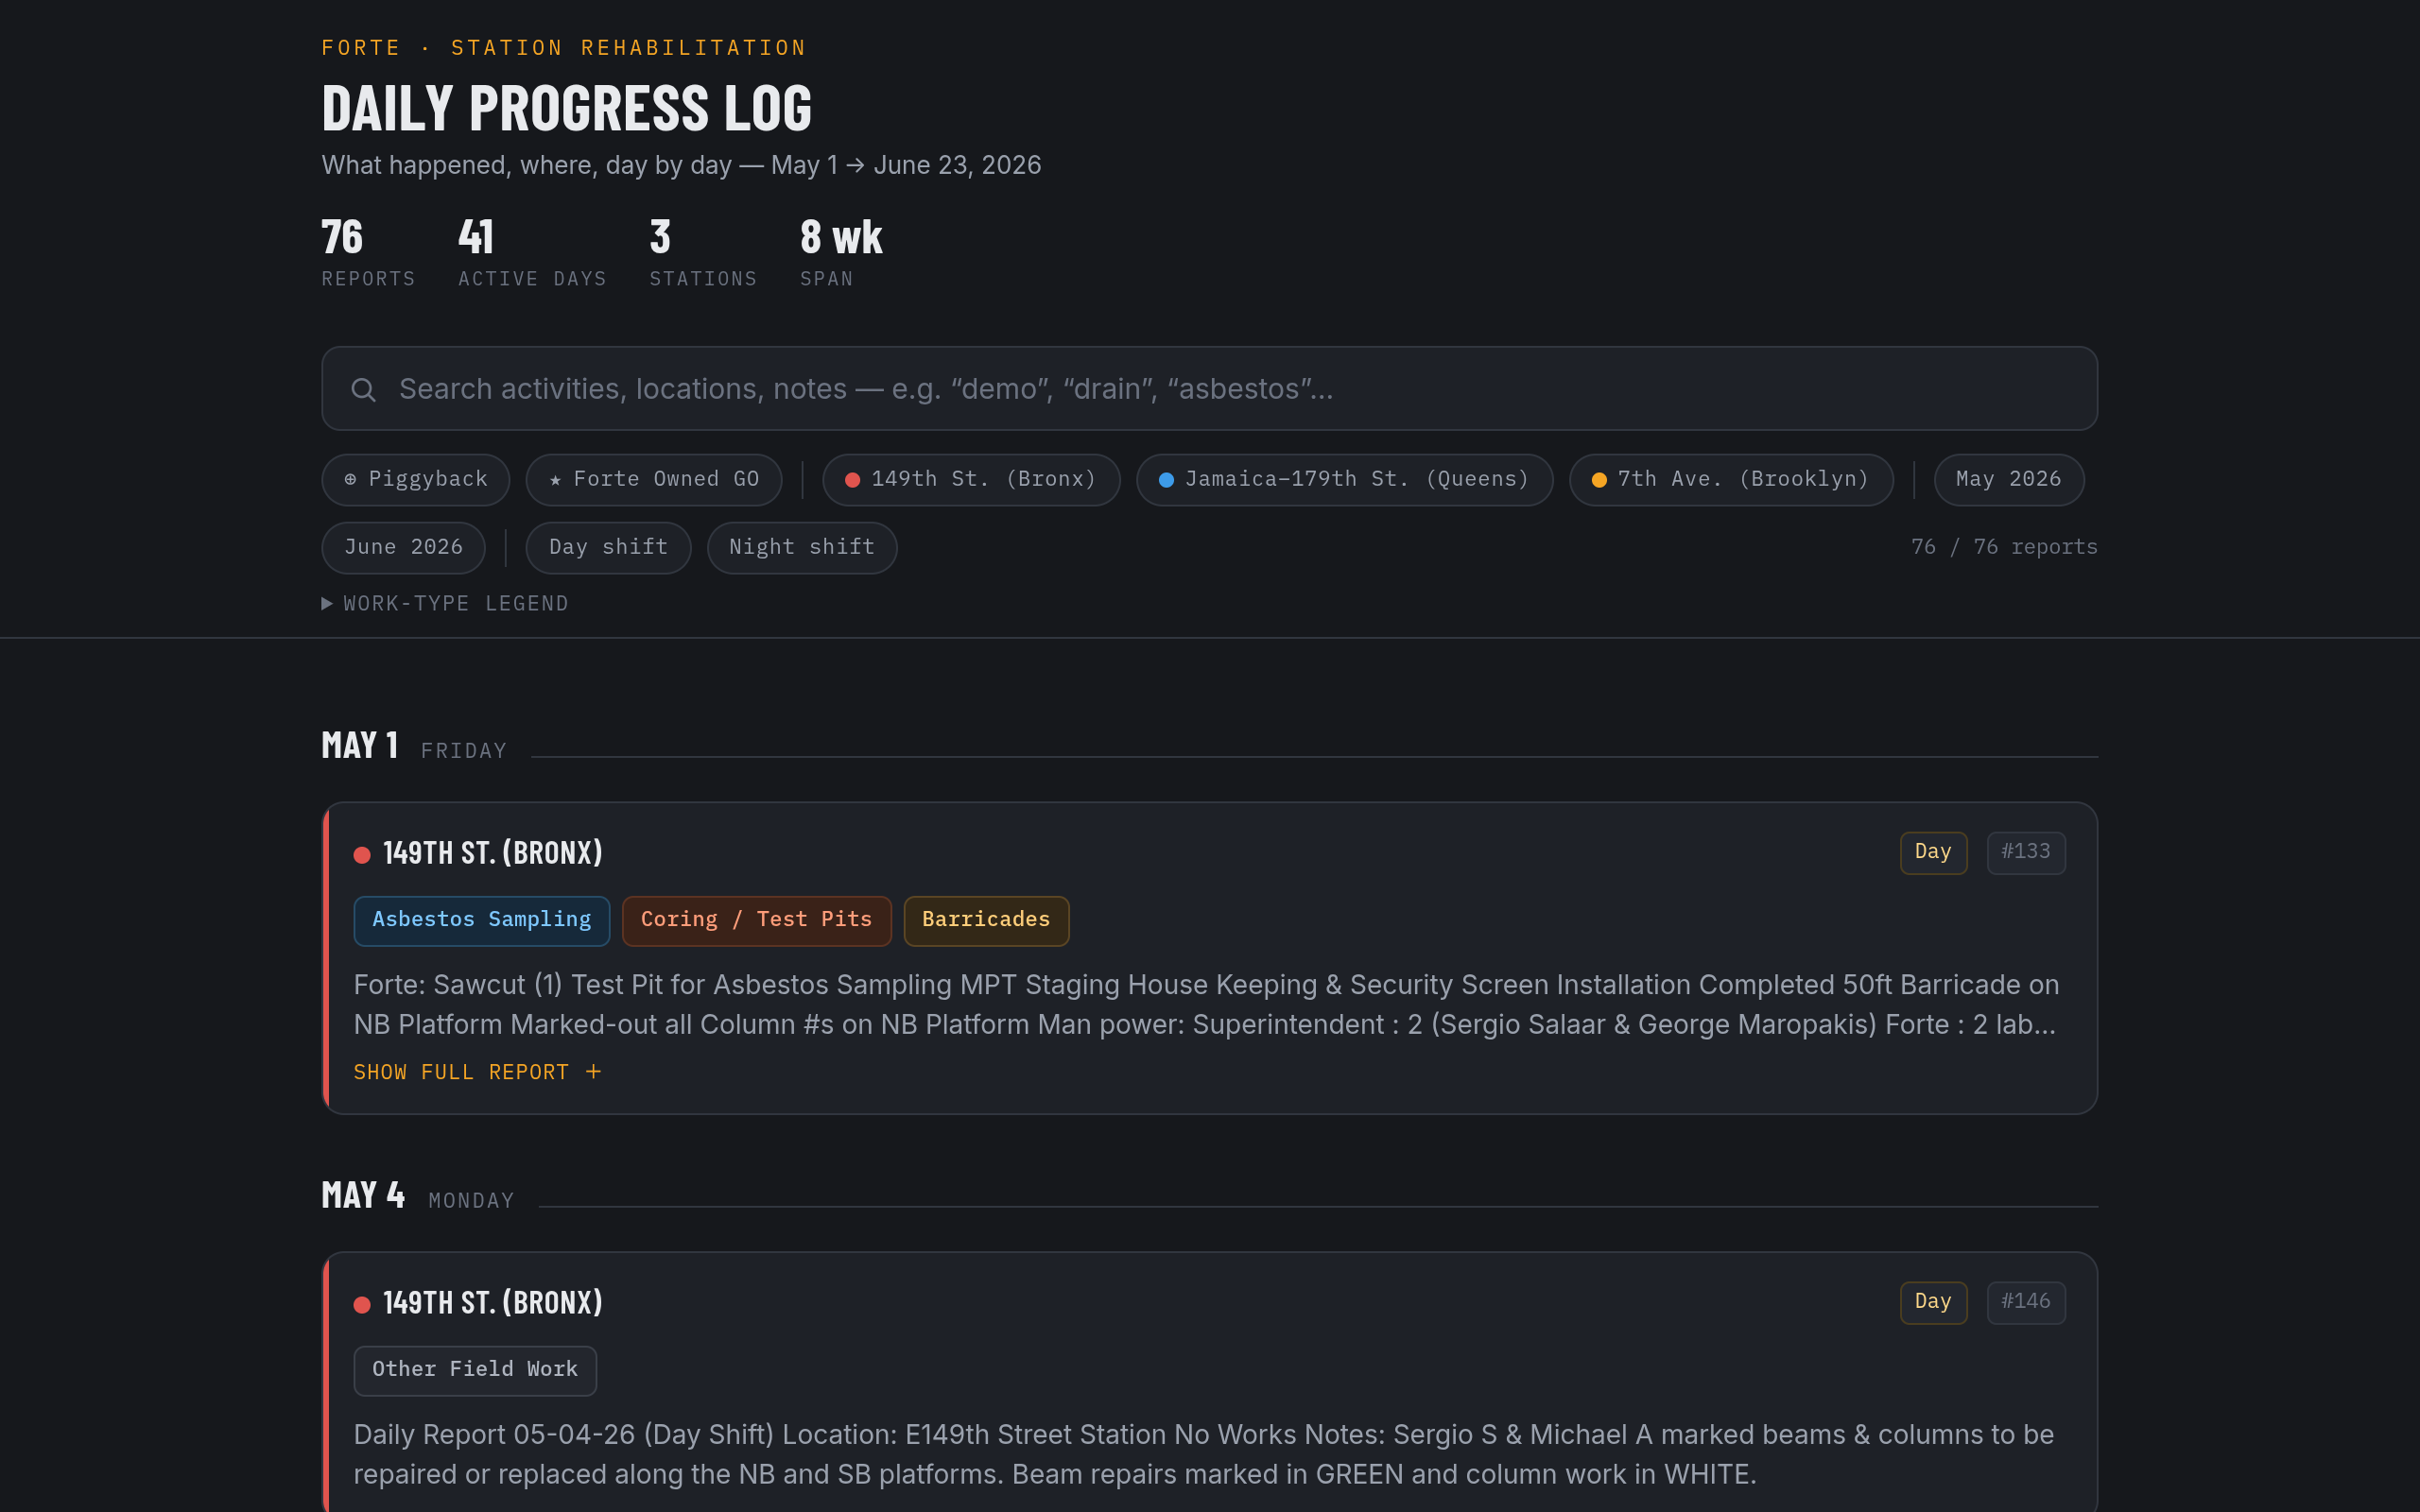Viewport: 2420px width, 1512px height.
Task: Click the May 1 report summary text
Action: pos(1206,1005)
